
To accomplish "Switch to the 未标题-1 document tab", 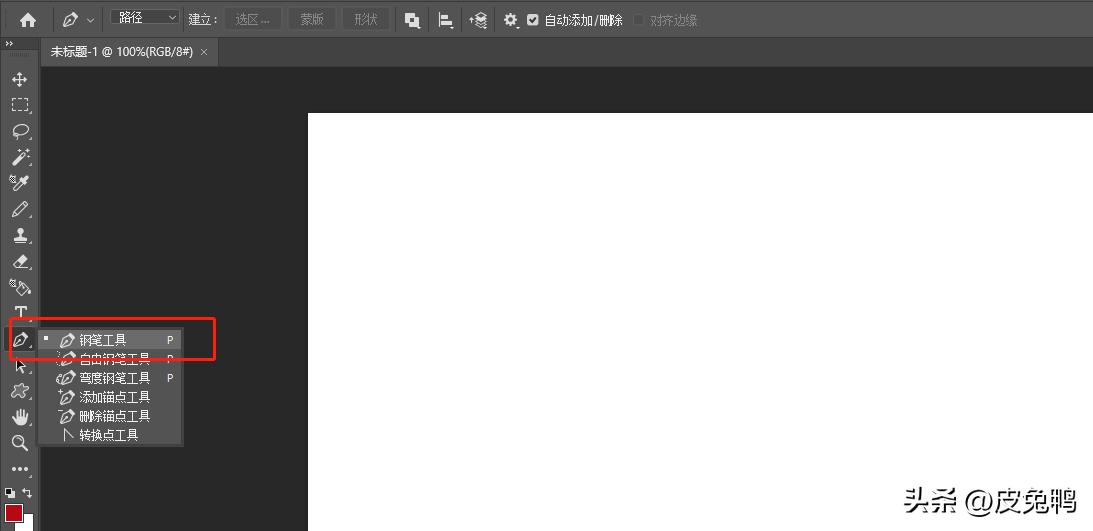I will pos(121,52).
